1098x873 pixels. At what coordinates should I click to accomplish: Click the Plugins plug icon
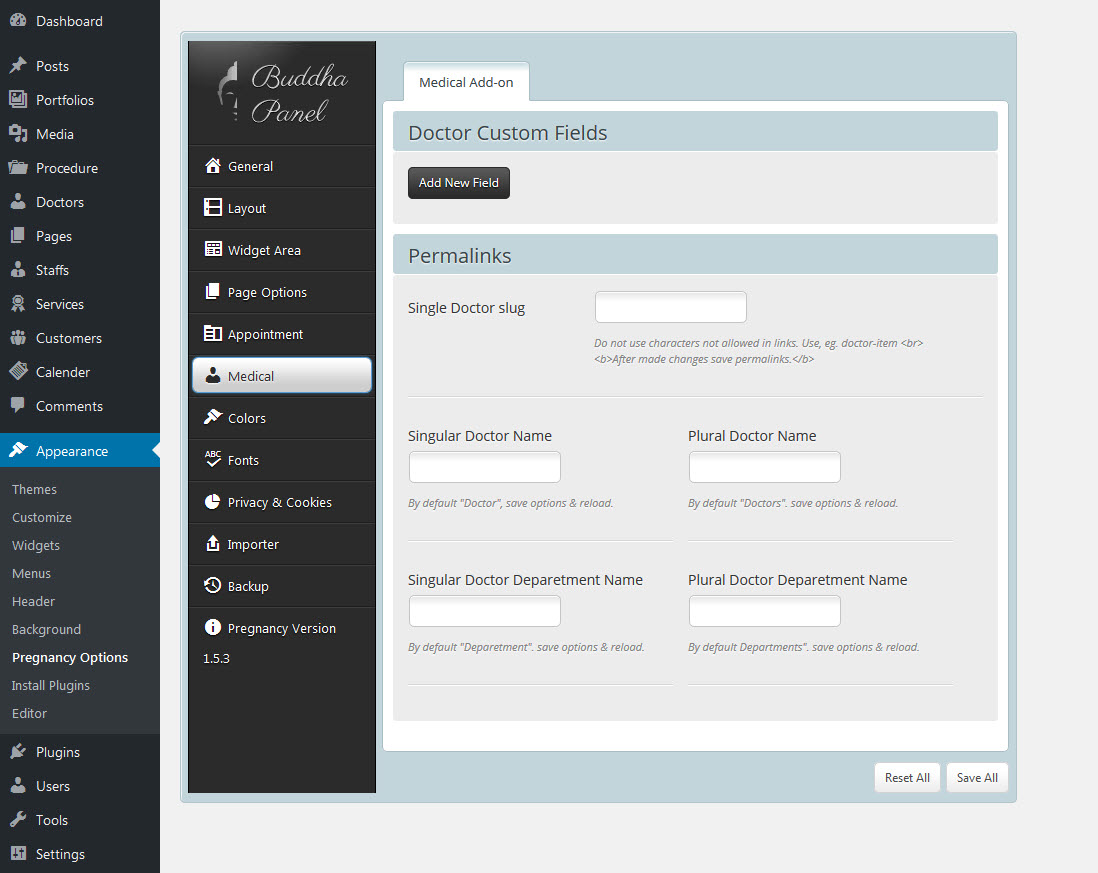18,752
